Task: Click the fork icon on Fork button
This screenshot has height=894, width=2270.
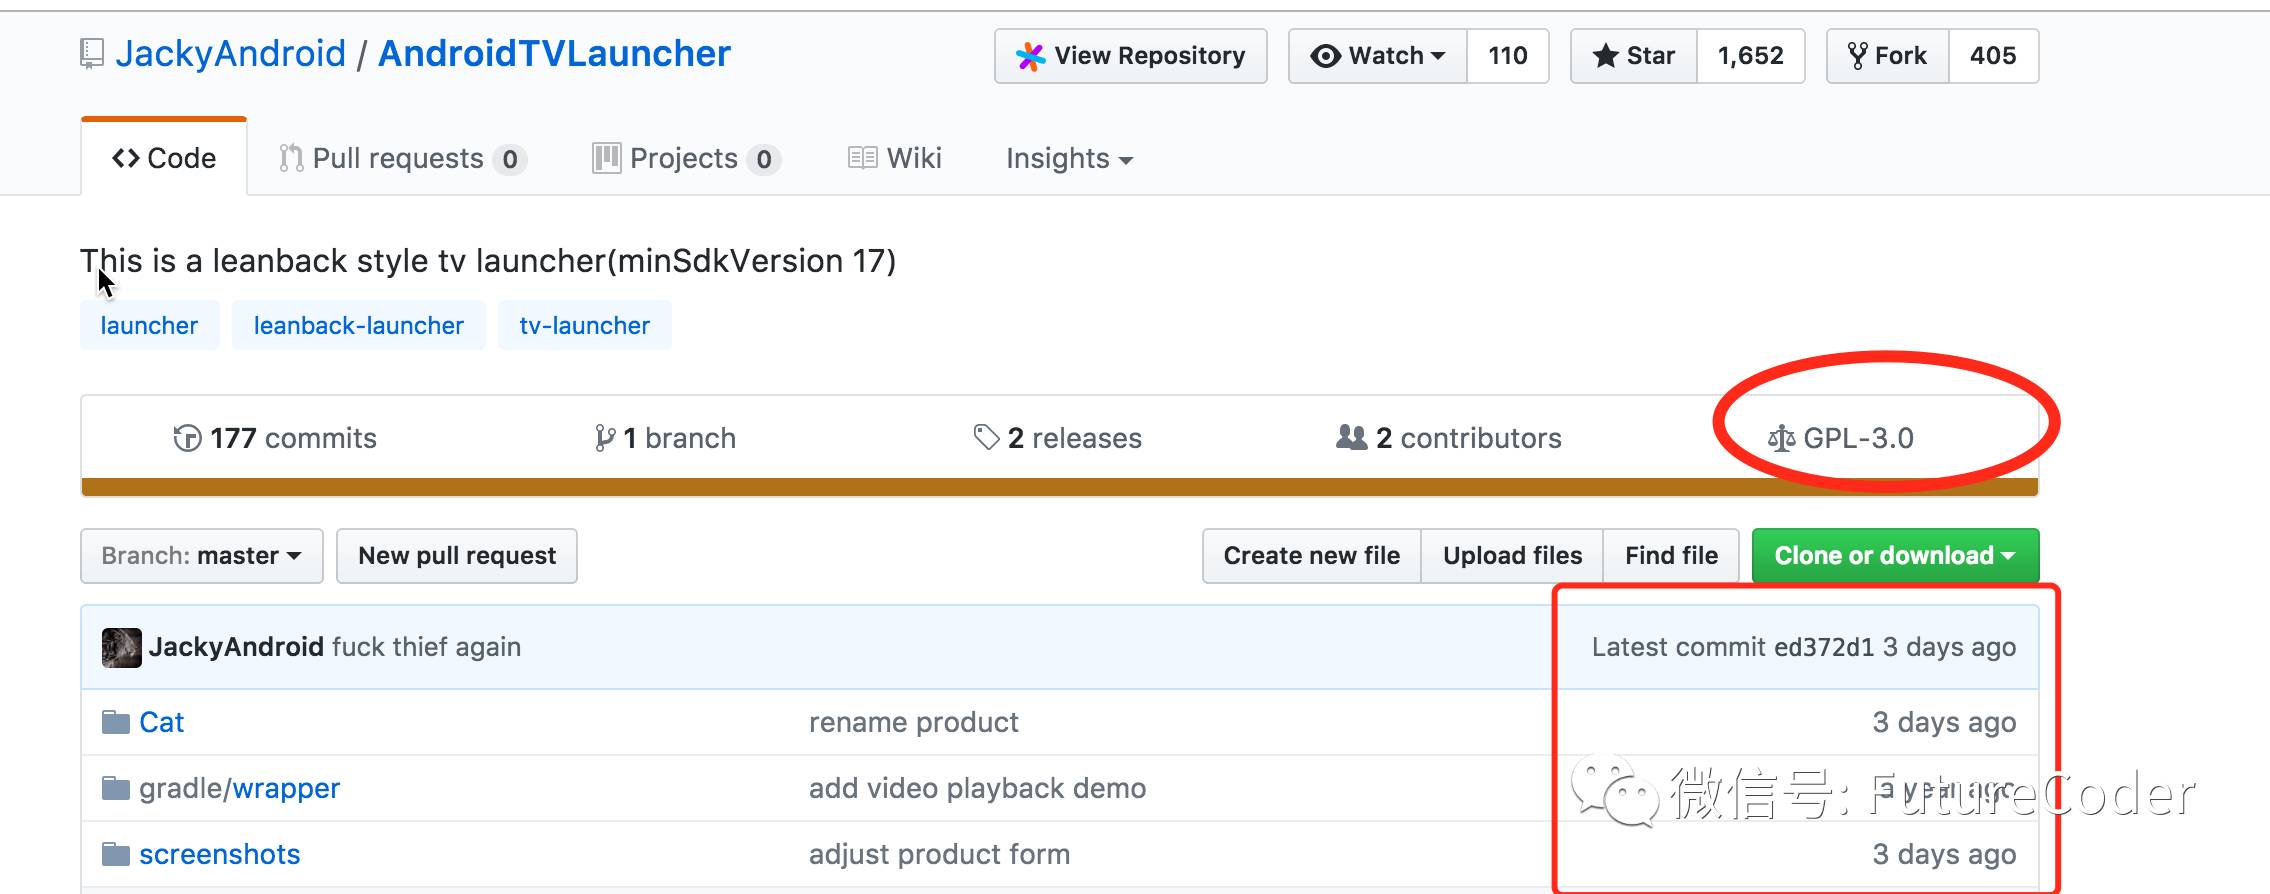Action: (1858, 56)
